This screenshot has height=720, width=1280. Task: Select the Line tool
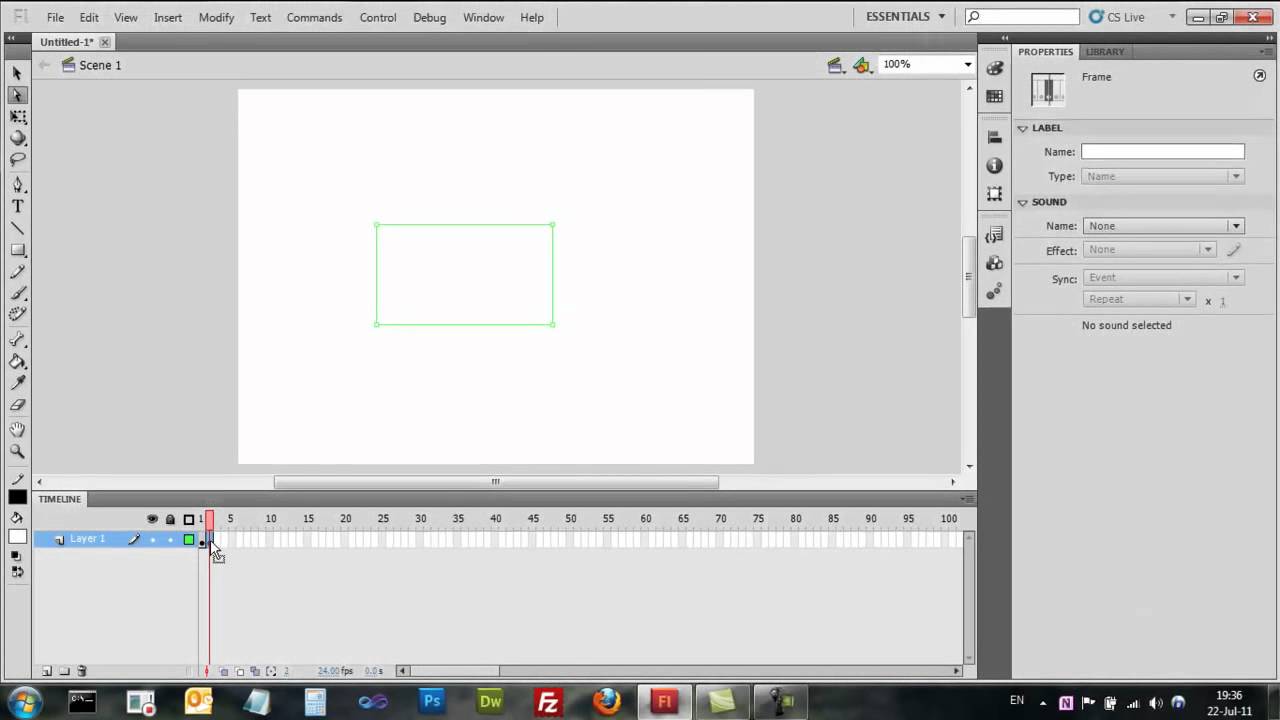point(17,228)
